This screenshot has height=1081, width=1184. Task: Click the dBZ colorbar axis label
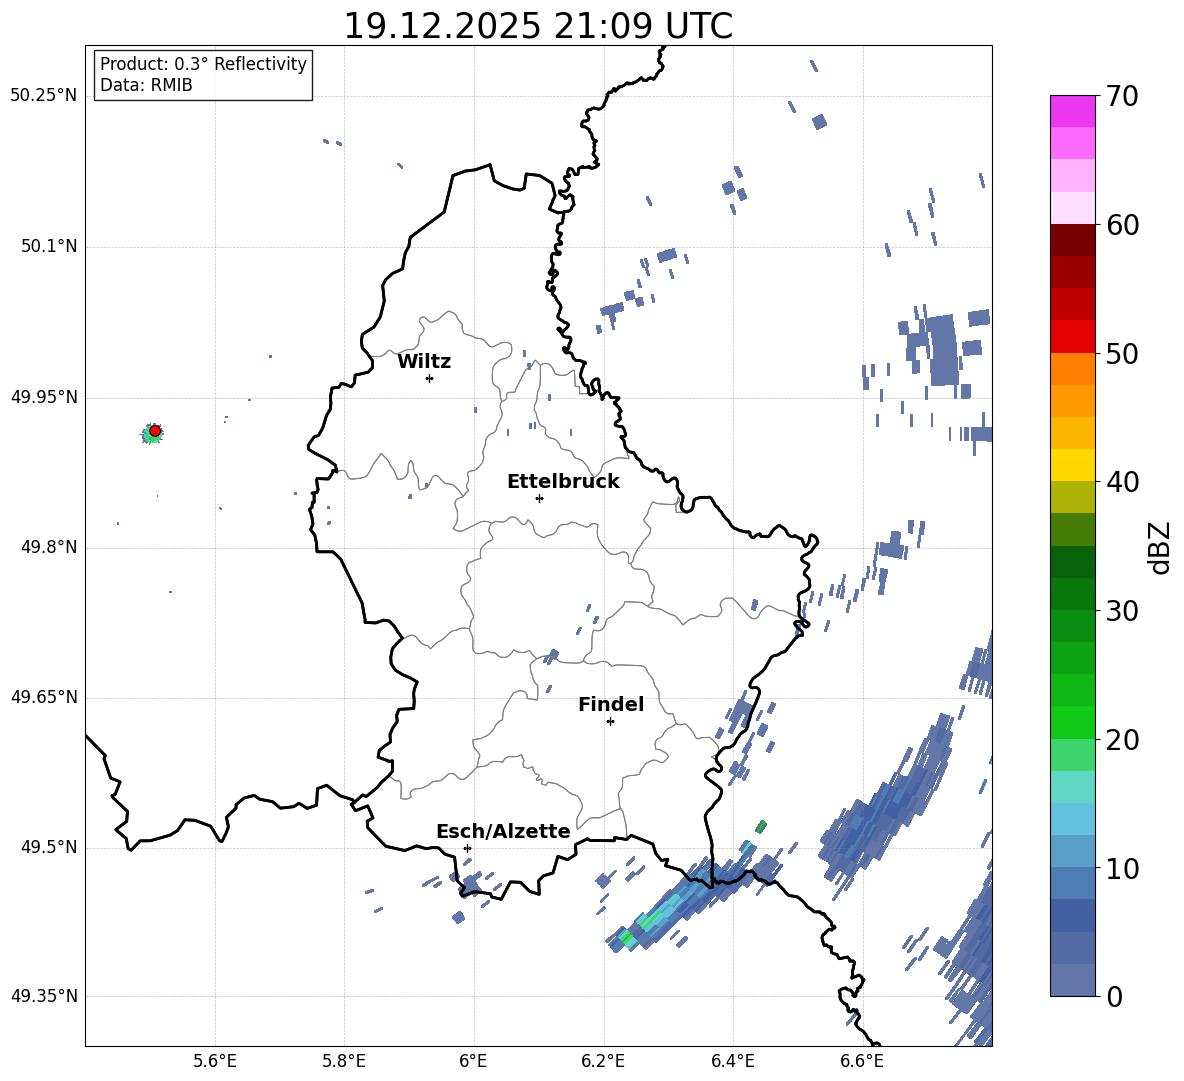click(1161, 547)
